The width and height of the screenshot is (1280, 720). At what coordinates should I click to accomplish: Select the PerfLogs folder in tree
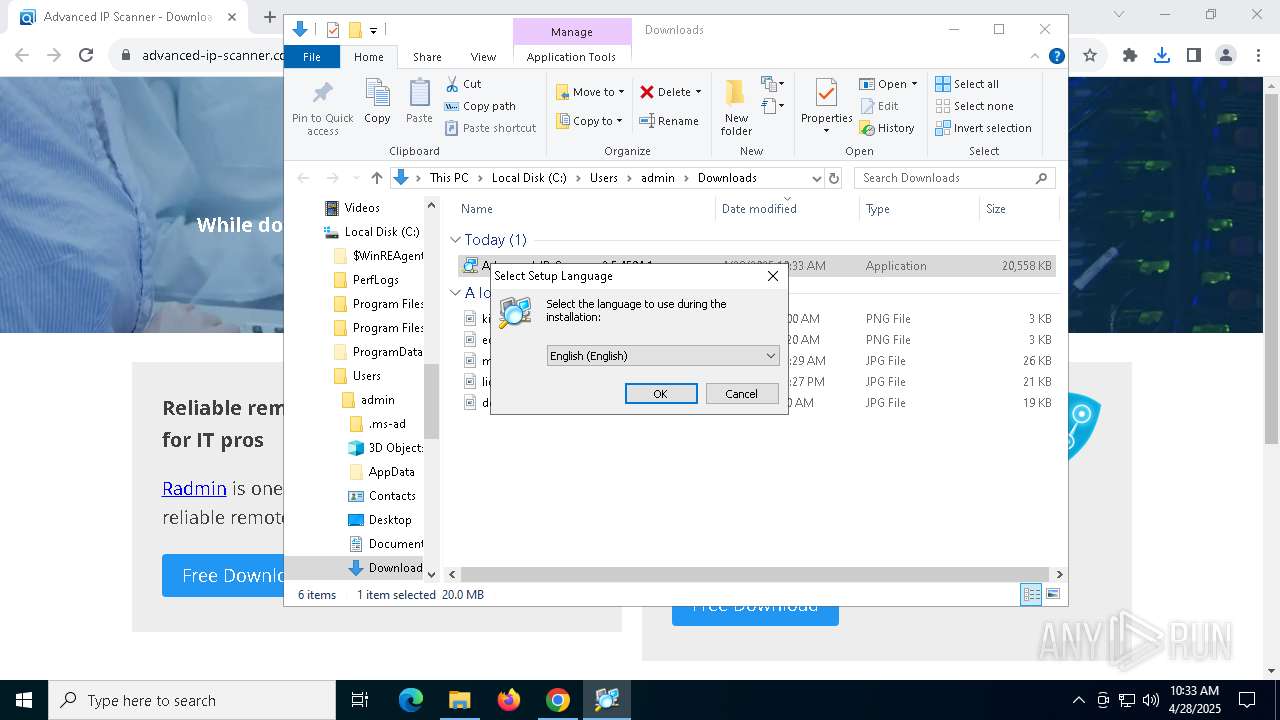(x=365, y=280)
